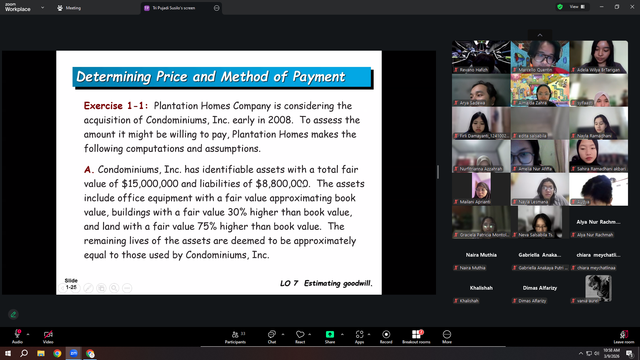Select Almaida Zahra video thumbnail

pos(540,90)
